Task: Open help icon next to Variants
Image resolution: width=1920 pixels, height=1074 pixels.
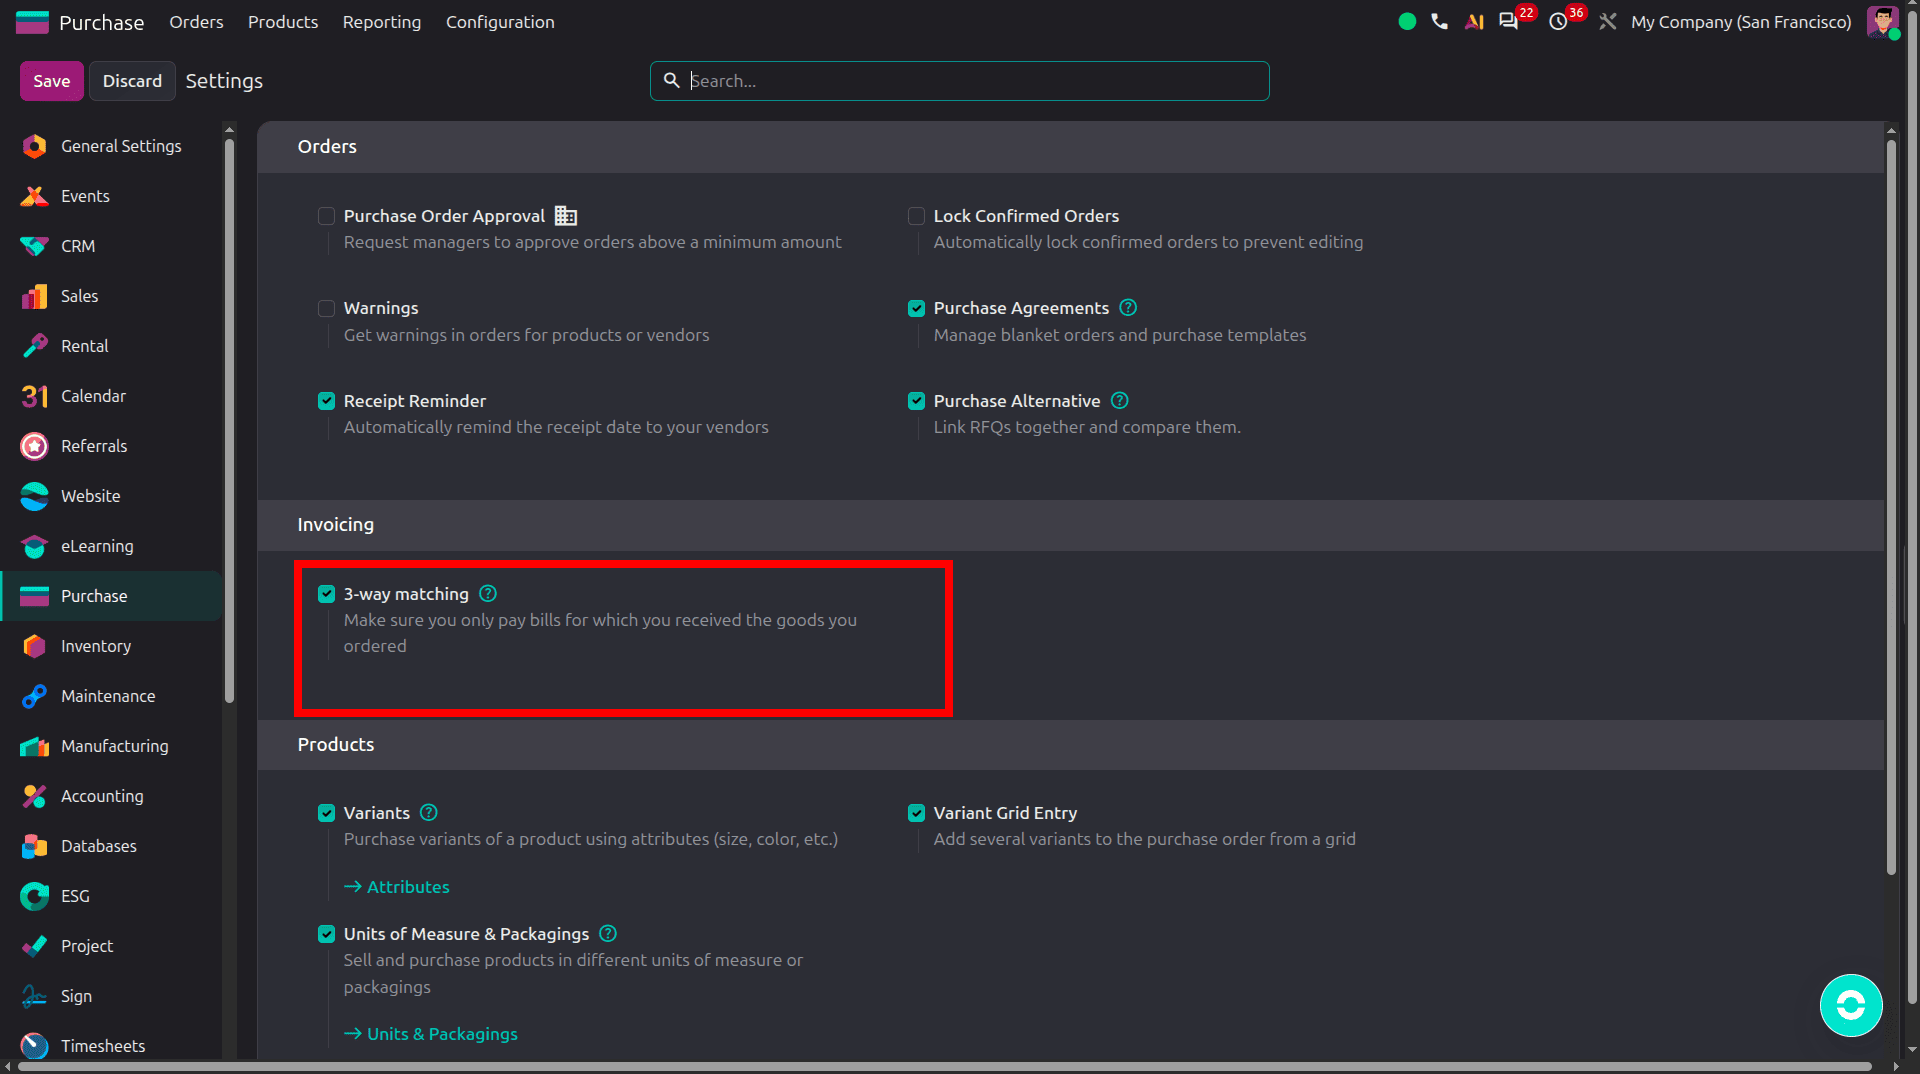Action: pos(429,812)
